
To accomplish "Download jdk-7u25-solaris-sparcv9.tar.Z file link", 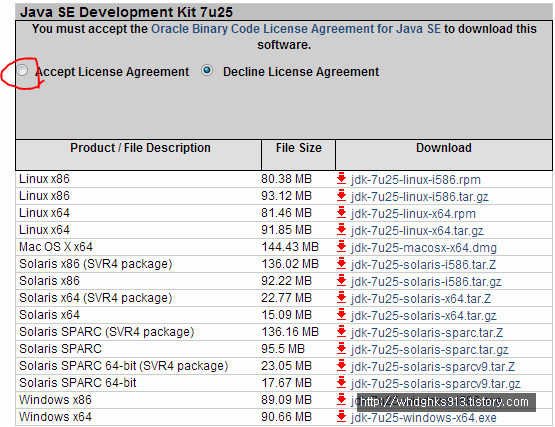I will point(433,367).
